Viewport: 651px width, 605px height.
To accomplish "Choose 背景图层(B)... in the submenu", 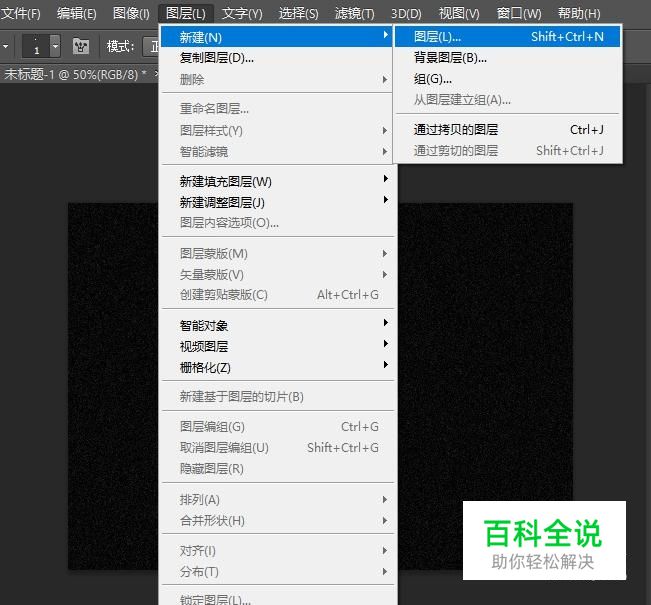I will tap(507, 57).
